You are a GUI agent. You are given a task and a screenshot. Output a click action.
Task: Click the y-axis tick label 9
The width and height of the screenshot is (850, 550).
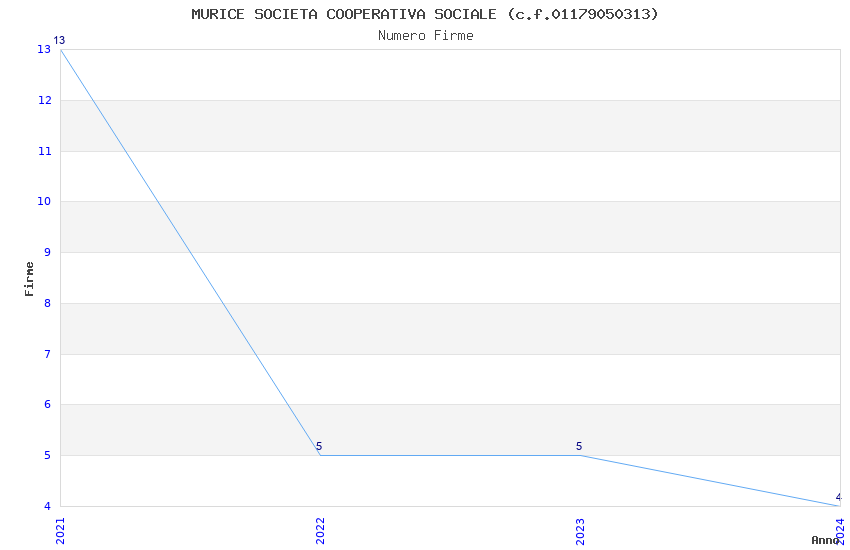(x=48, y=253)
